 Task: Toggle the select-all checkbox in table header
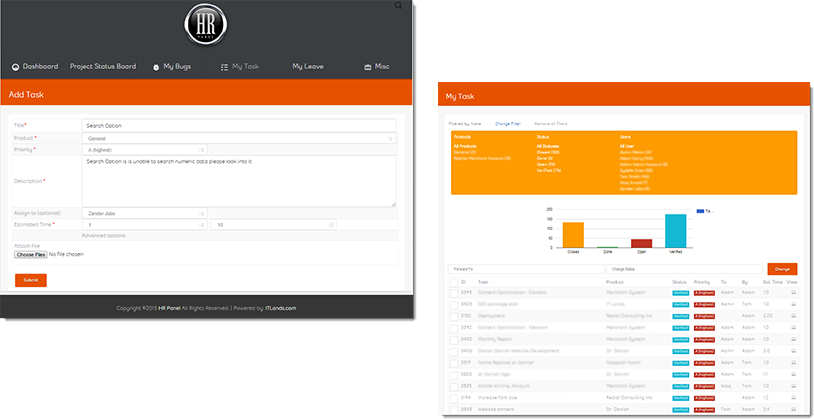pos(454,283)
